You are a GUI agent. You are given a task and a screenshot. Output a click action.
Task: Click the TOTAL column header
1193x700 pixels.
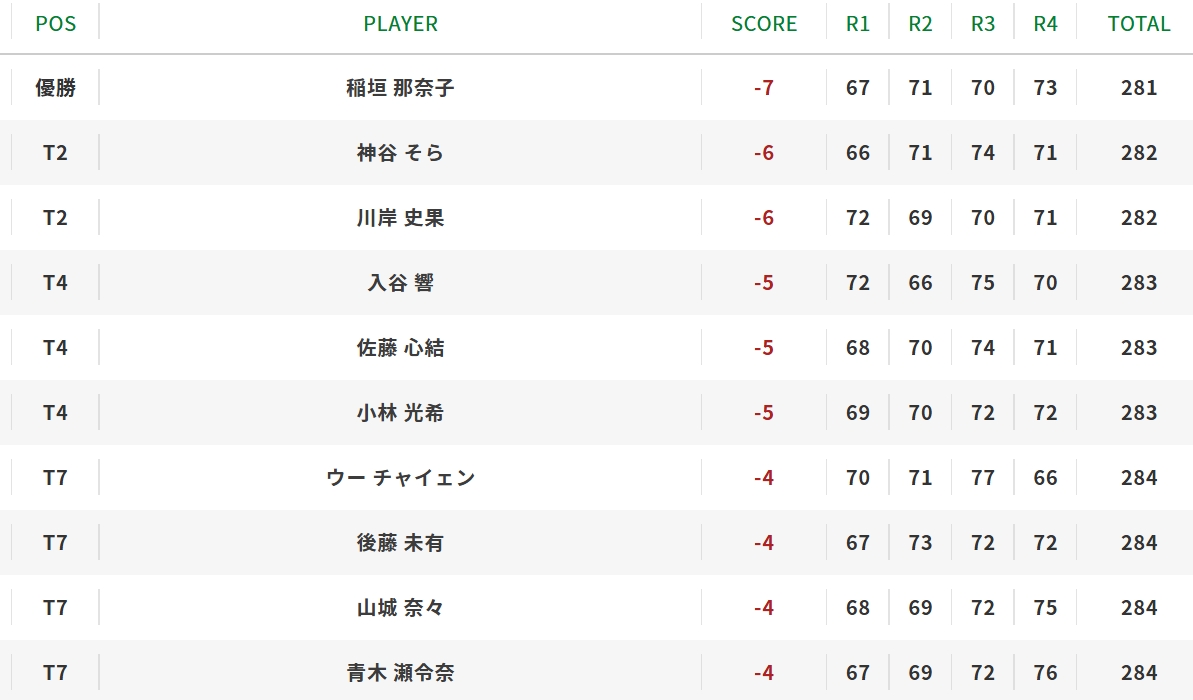(1138, 24)
